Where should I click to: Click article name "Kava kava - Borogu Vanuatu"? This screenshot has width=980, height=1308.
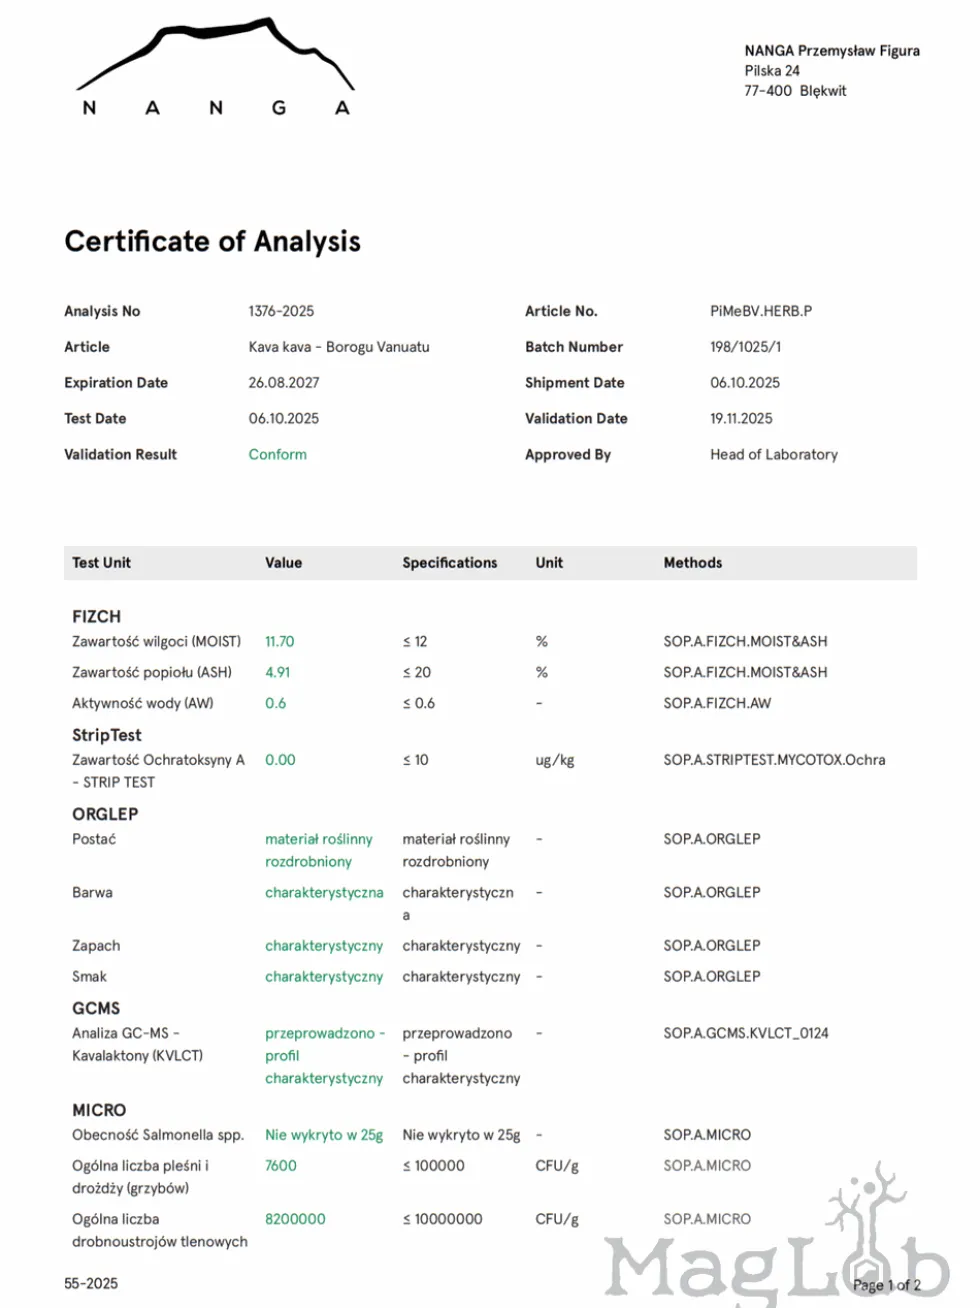tap(339, 347)
